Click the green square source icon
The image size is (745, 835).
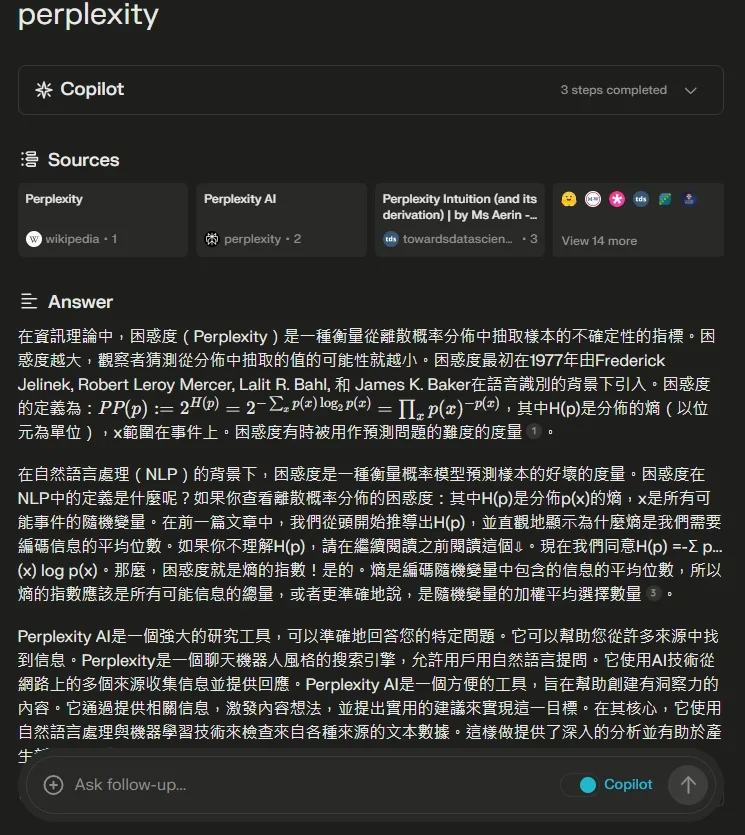point(665,199)
